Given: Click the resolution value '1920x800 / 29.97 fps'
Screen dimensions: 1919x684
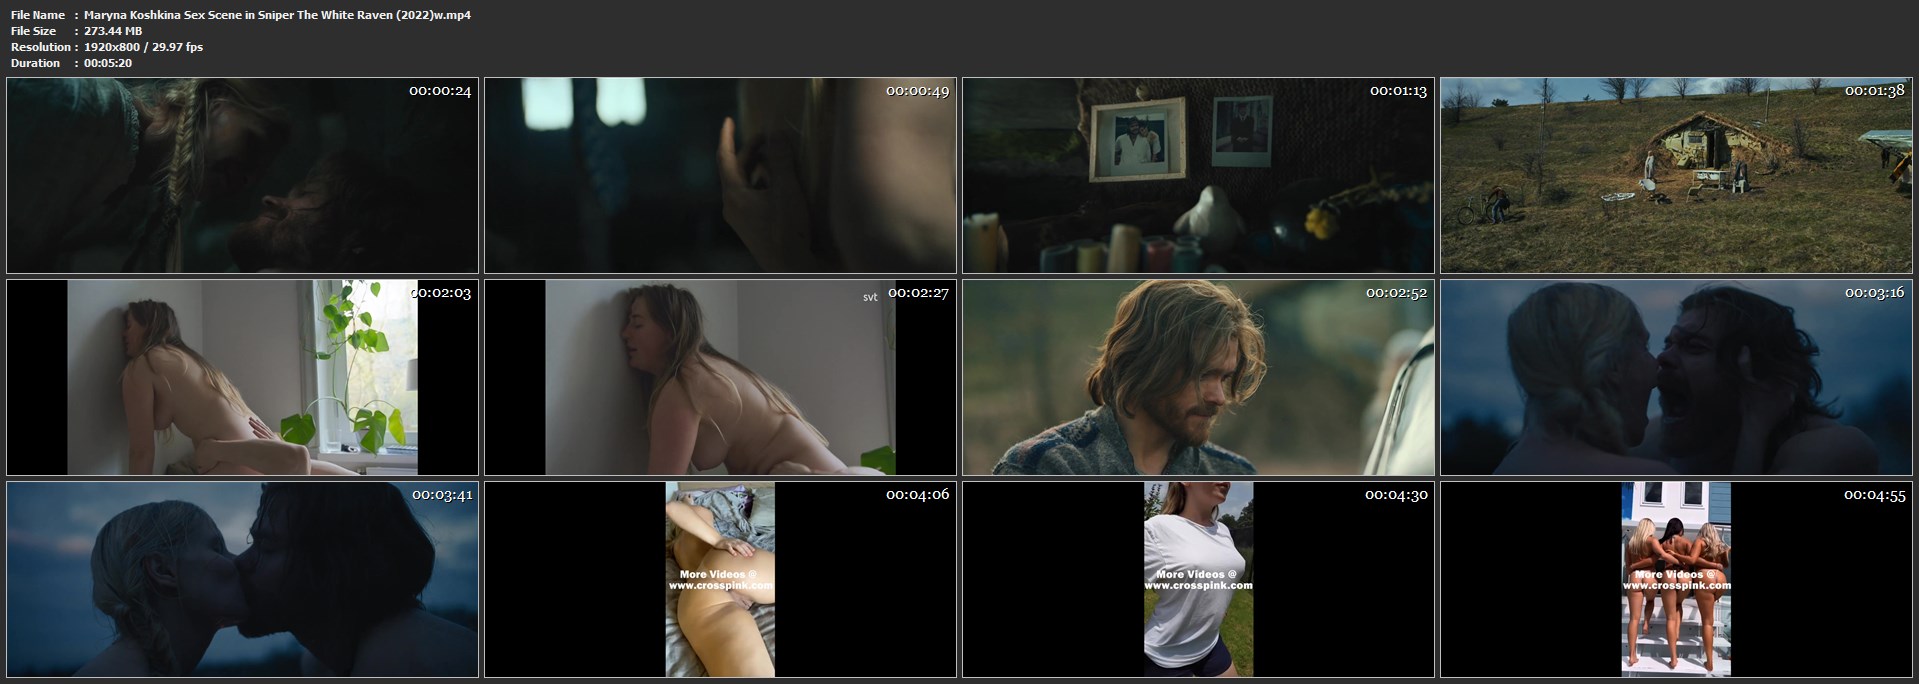Looking at the screenshot, I should click(143, 47).
